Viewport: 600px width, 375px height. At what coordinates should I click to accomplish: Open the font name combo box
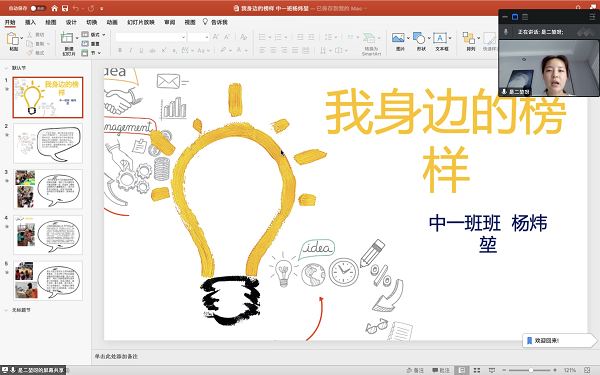tap(151, 37)
